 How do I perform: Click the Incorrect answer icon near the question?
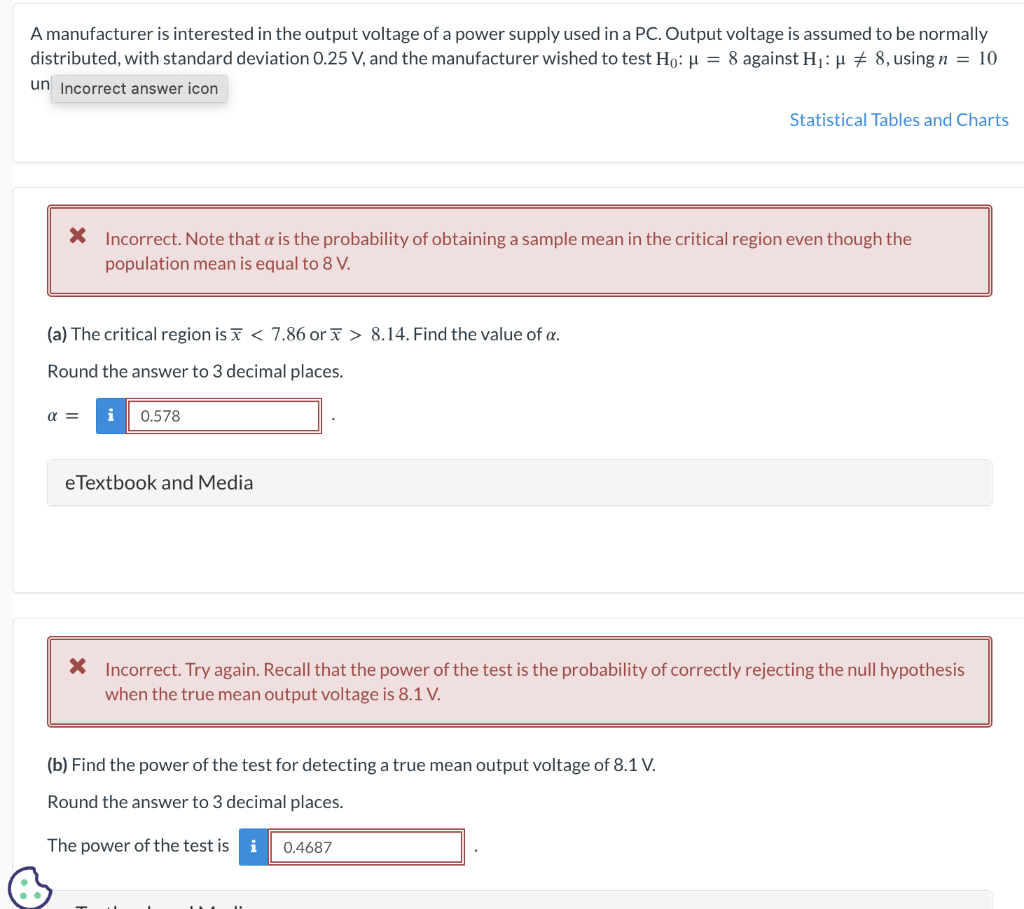coord(138,88)
